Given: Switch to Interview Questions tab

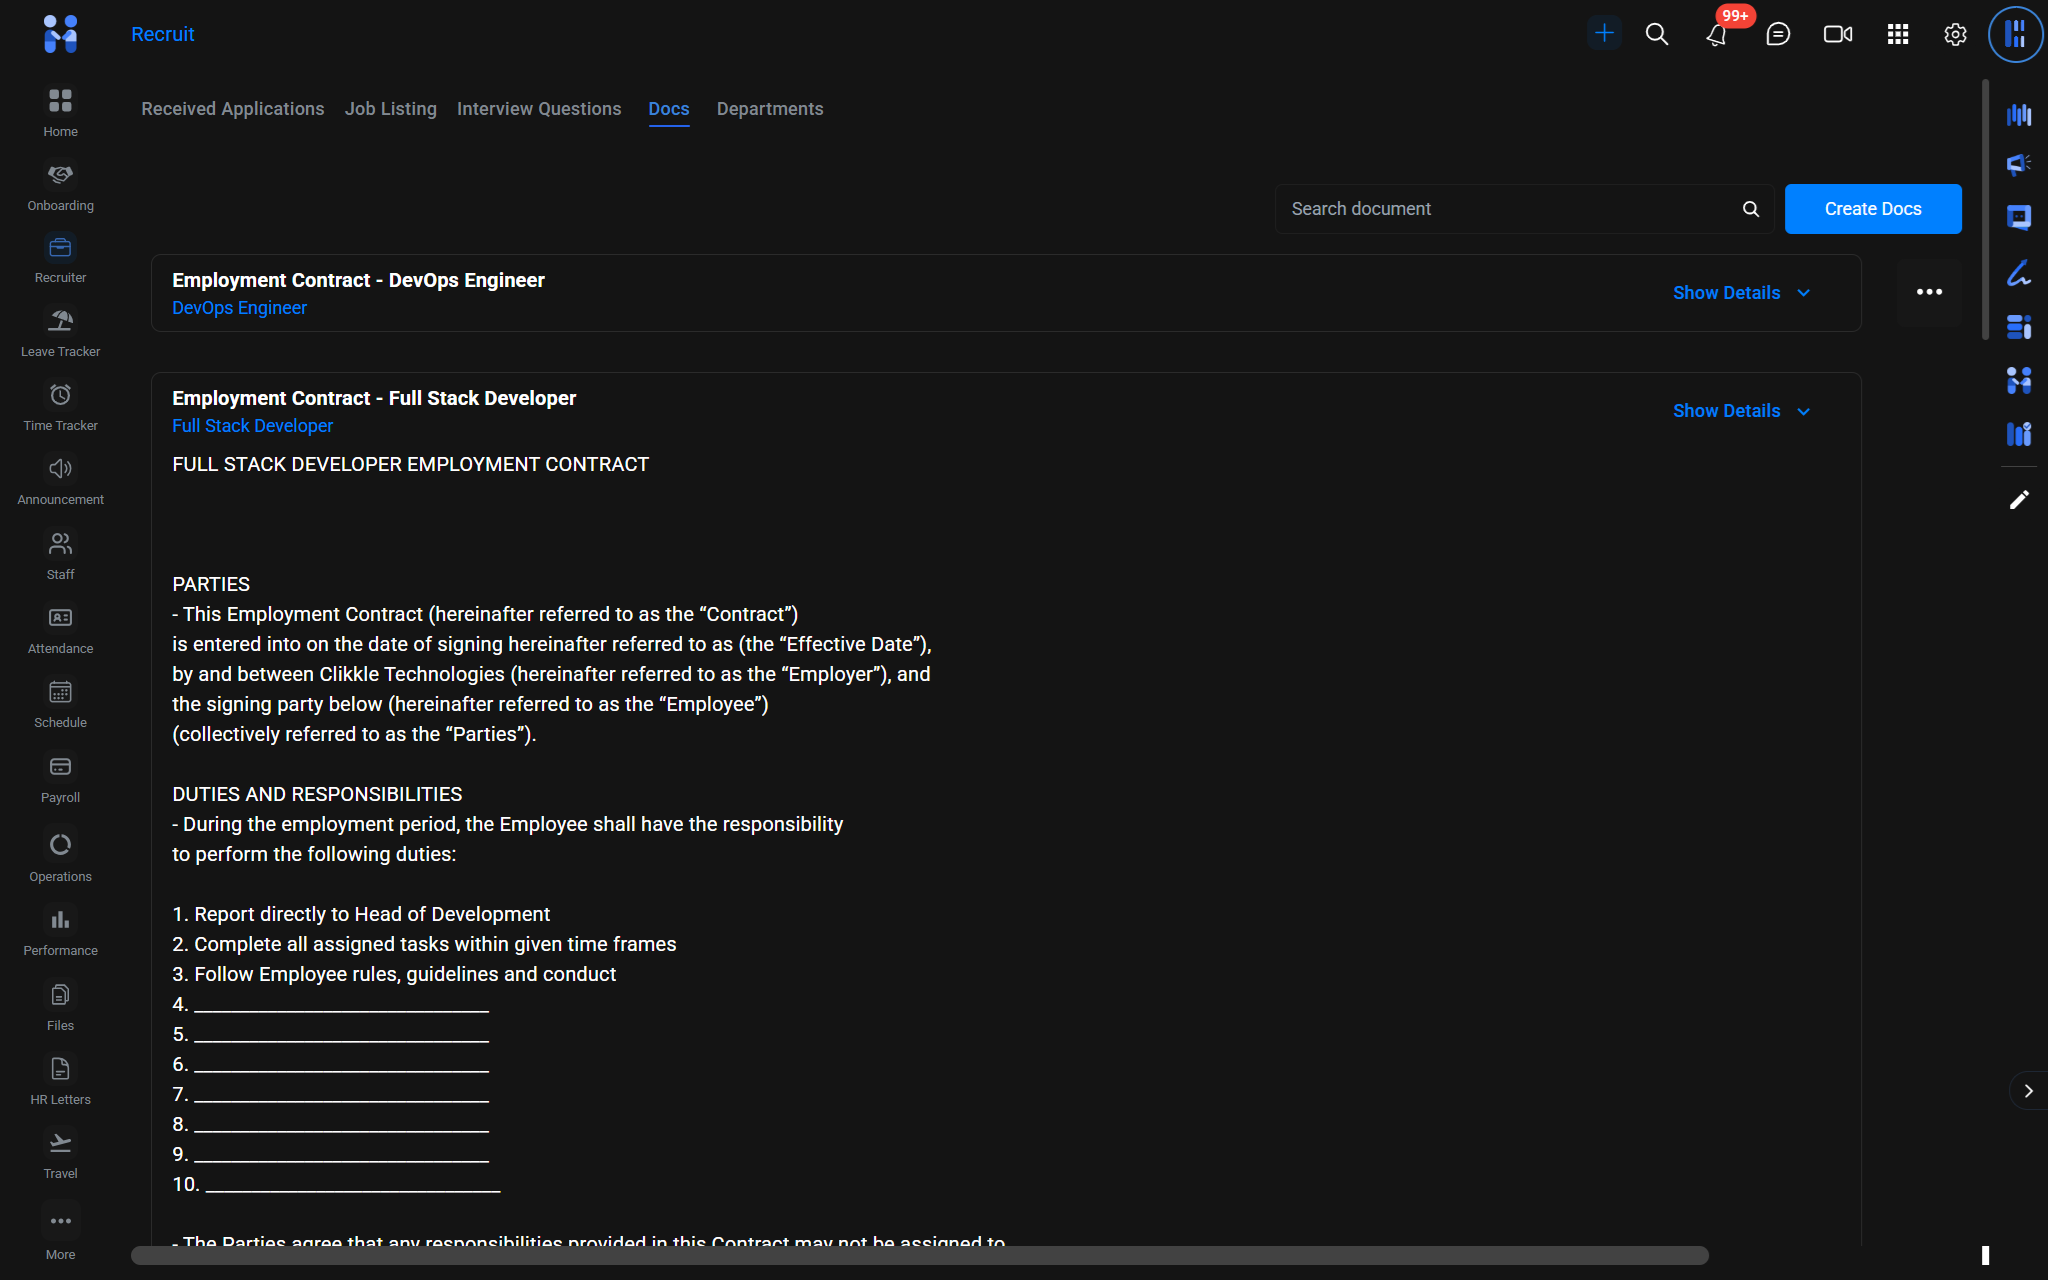Looking at the screenshot, I should click(538, 109).
